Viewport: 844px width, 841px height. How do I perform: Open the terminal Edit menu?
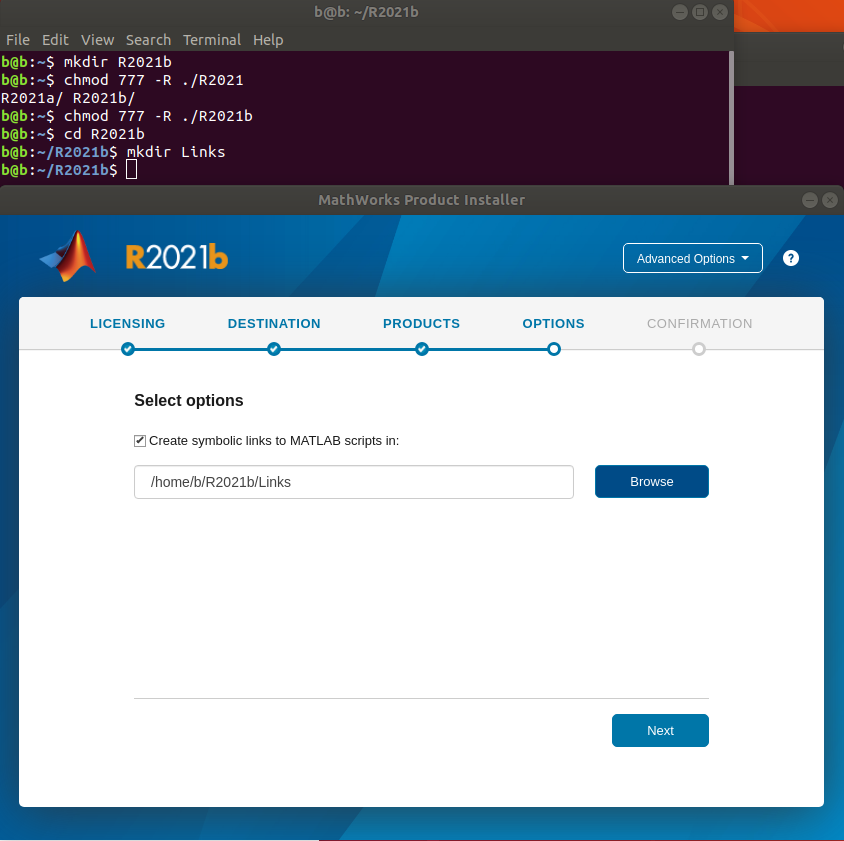click(x=55, y=40)
